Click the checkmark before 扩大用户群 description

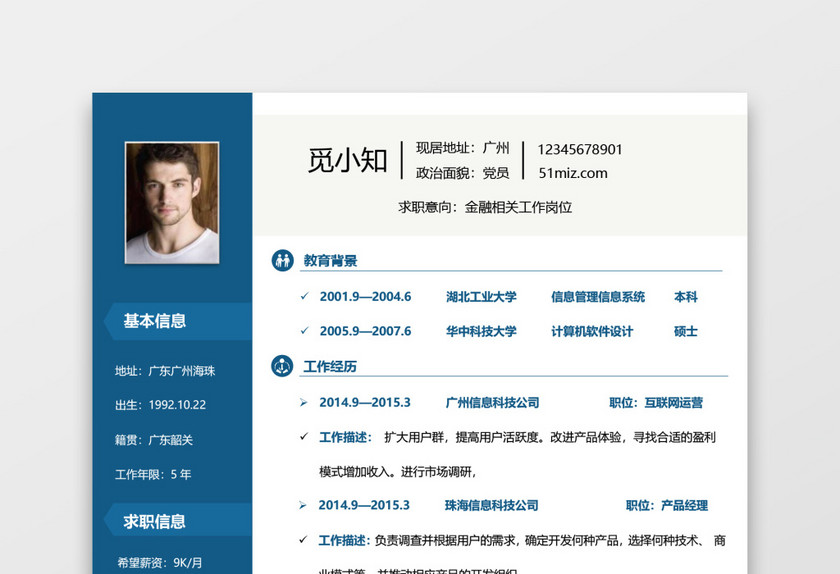[304, 437]
